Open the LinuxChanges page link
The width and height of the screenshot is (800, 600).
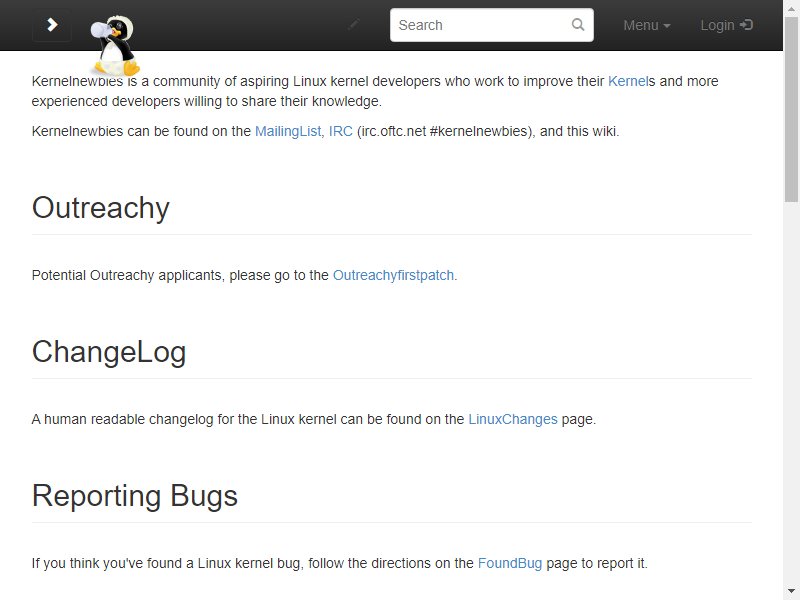(513, 419)
